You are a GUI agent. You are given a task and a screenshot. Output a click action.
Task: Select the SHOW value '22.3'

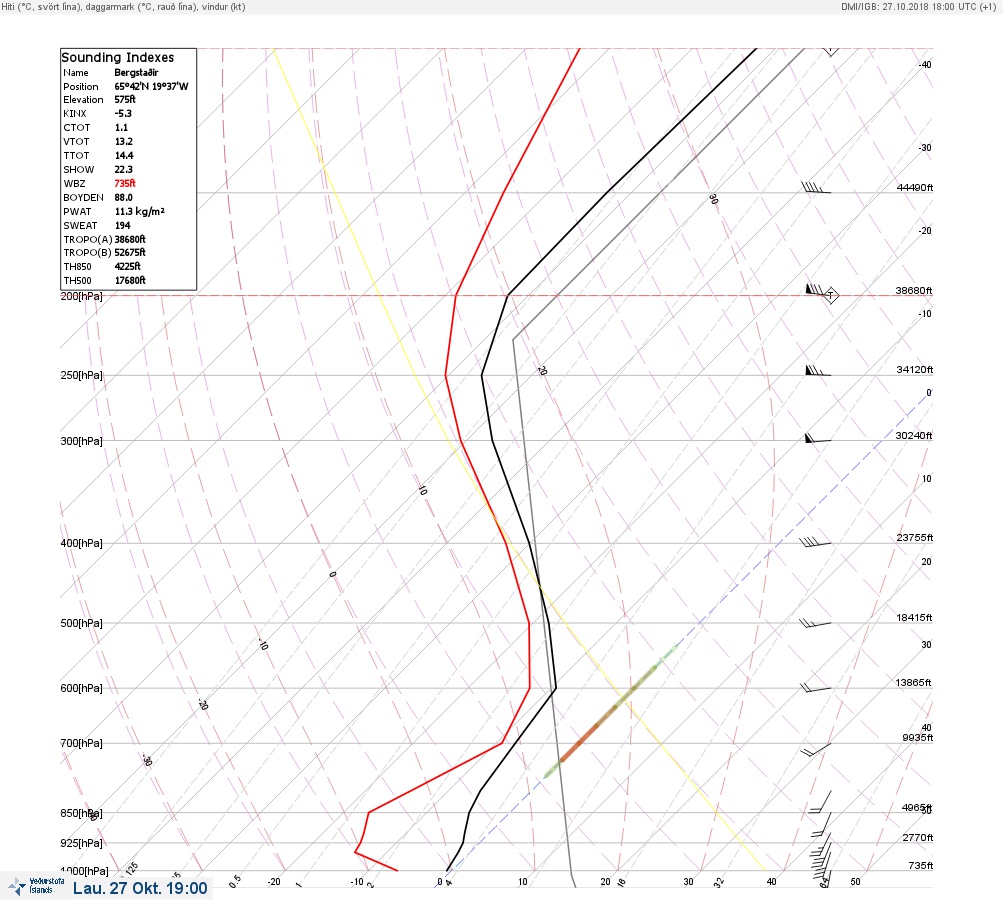123,170
